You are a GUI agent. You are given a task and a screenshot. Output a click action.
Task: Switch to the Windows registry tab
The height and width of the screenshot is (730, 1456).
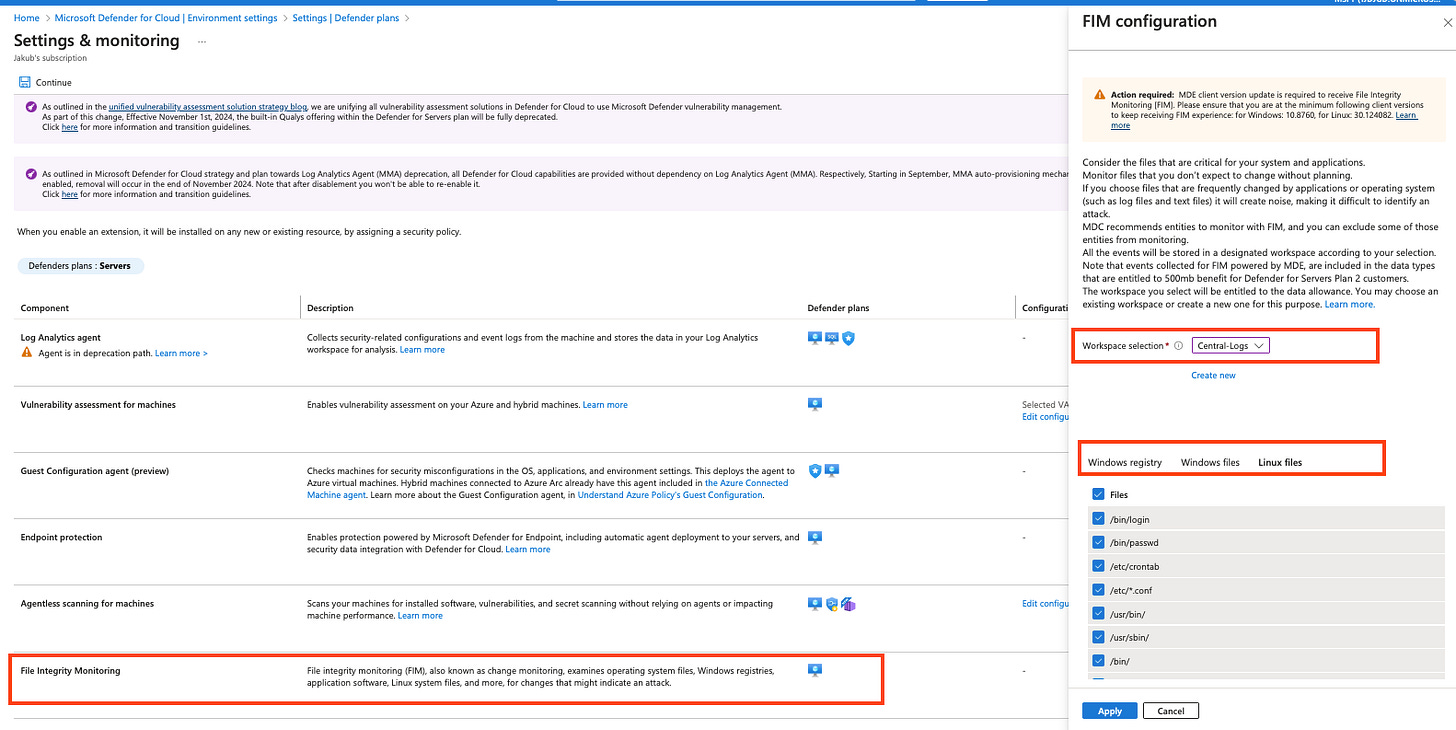pos(1124,462)
